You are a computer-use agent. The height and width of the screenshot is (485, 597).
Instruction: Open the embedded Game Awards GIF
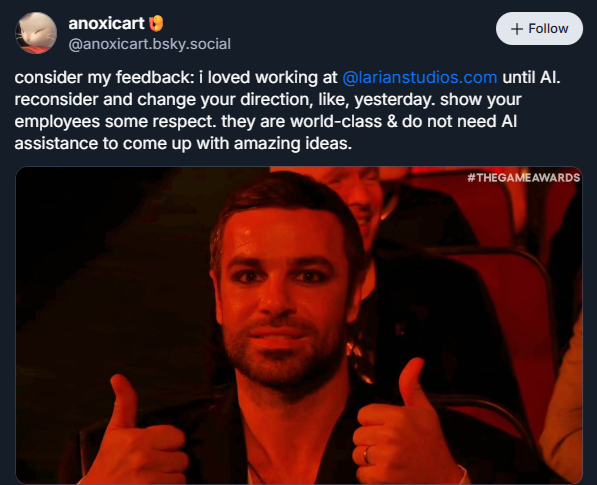[x=299, y=325]
